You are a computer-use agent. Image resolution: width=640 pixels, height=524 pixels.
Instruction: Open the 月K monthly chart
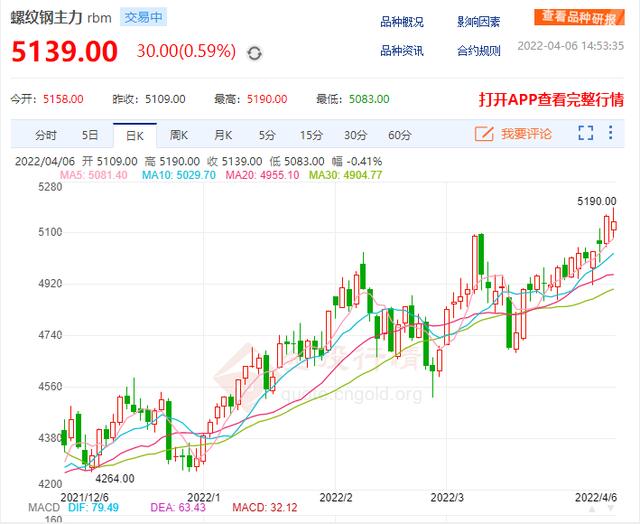(x=222, y=134)
